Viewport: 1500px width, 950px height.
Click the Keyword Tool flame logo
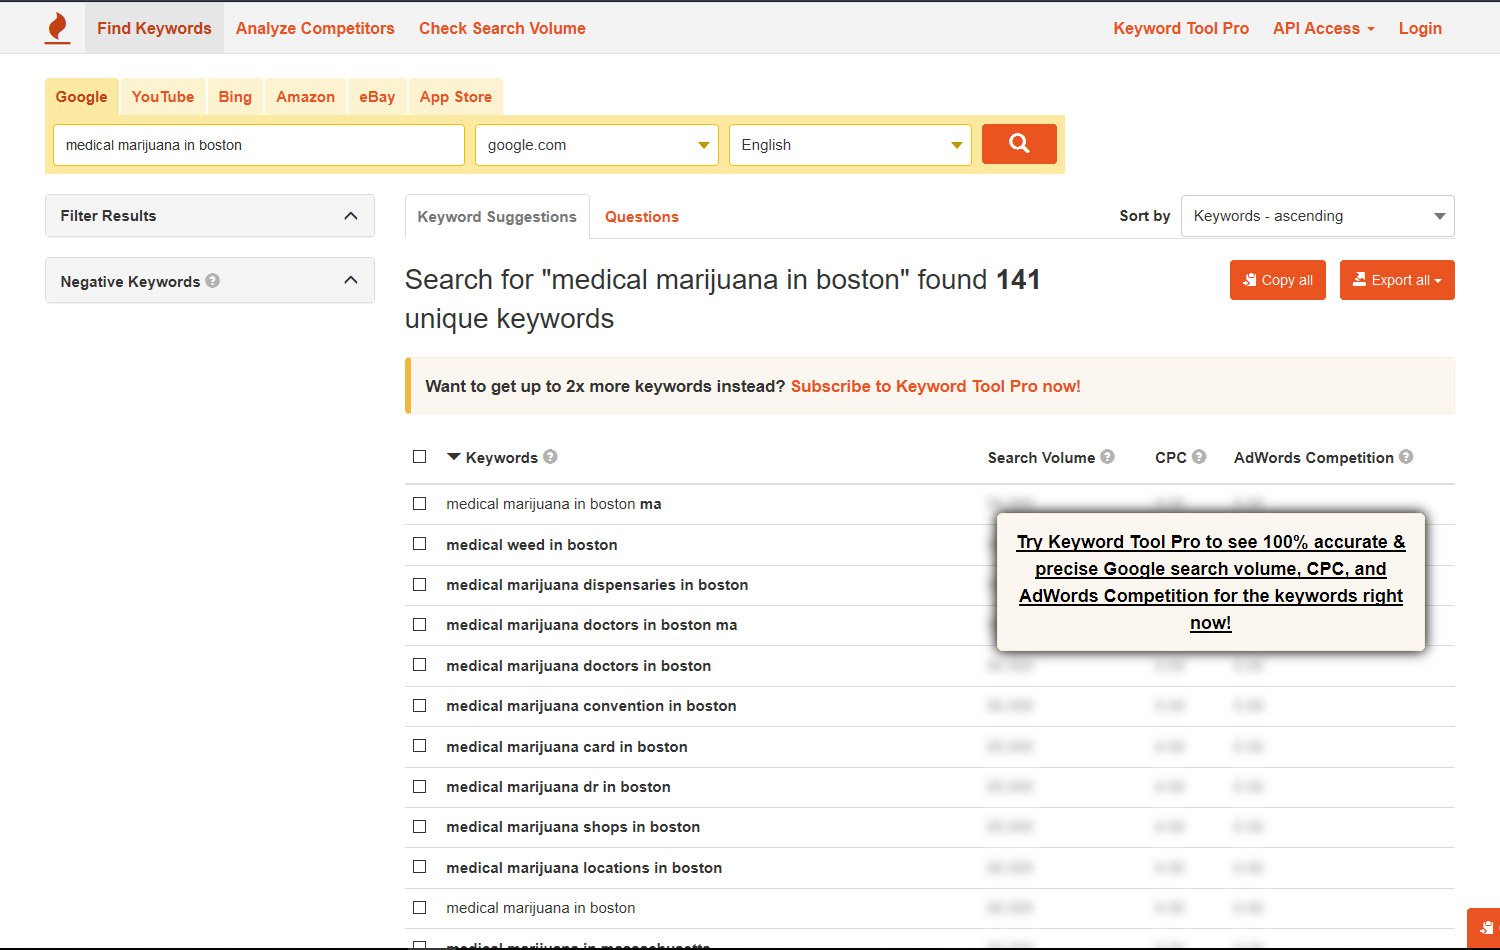(x=57, y=28)
